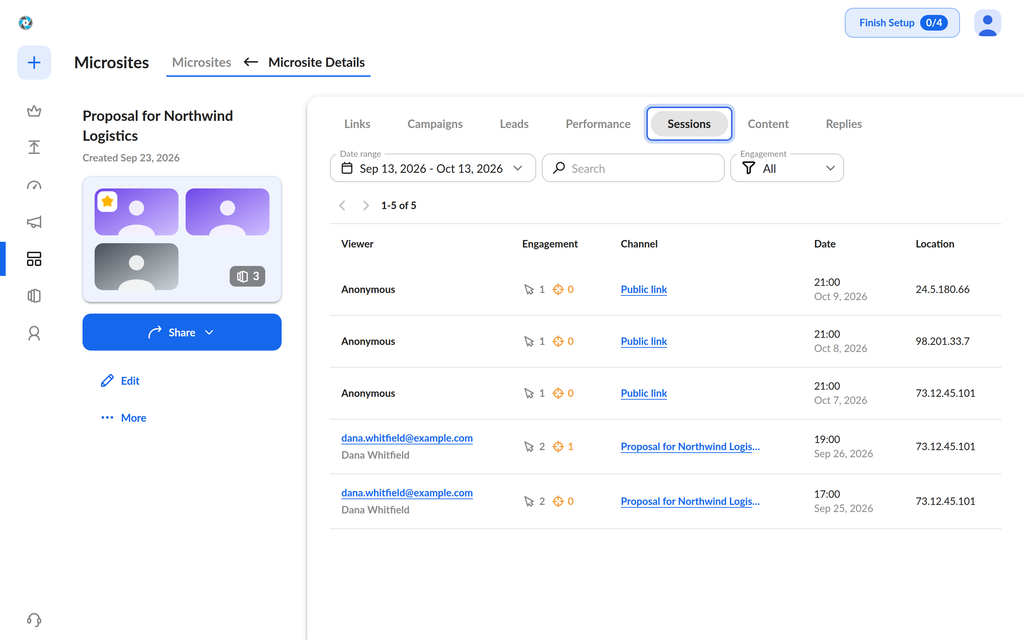This screenshot has height=640, width=1024.
Task: Click the 3-pages count badge
Action: tap(248, 276)
